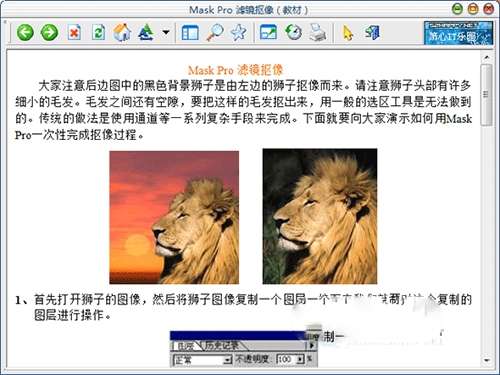Open favorites with the star icon

click(239, 32)
